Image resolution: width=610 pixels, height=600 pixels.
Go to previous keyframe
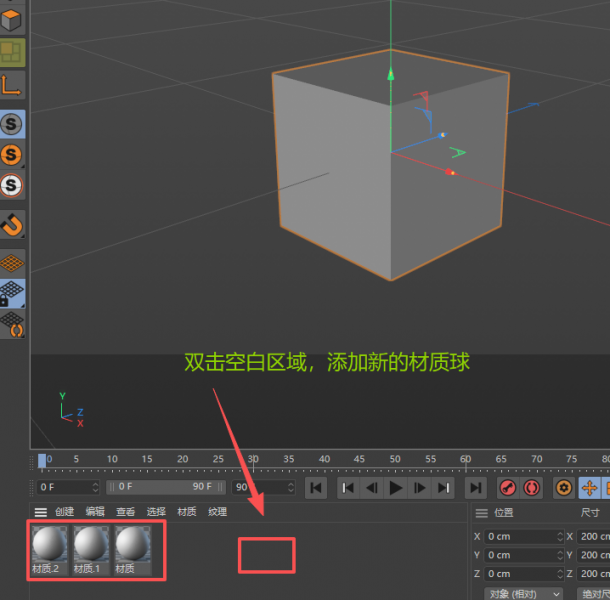(x=348, y=488)
